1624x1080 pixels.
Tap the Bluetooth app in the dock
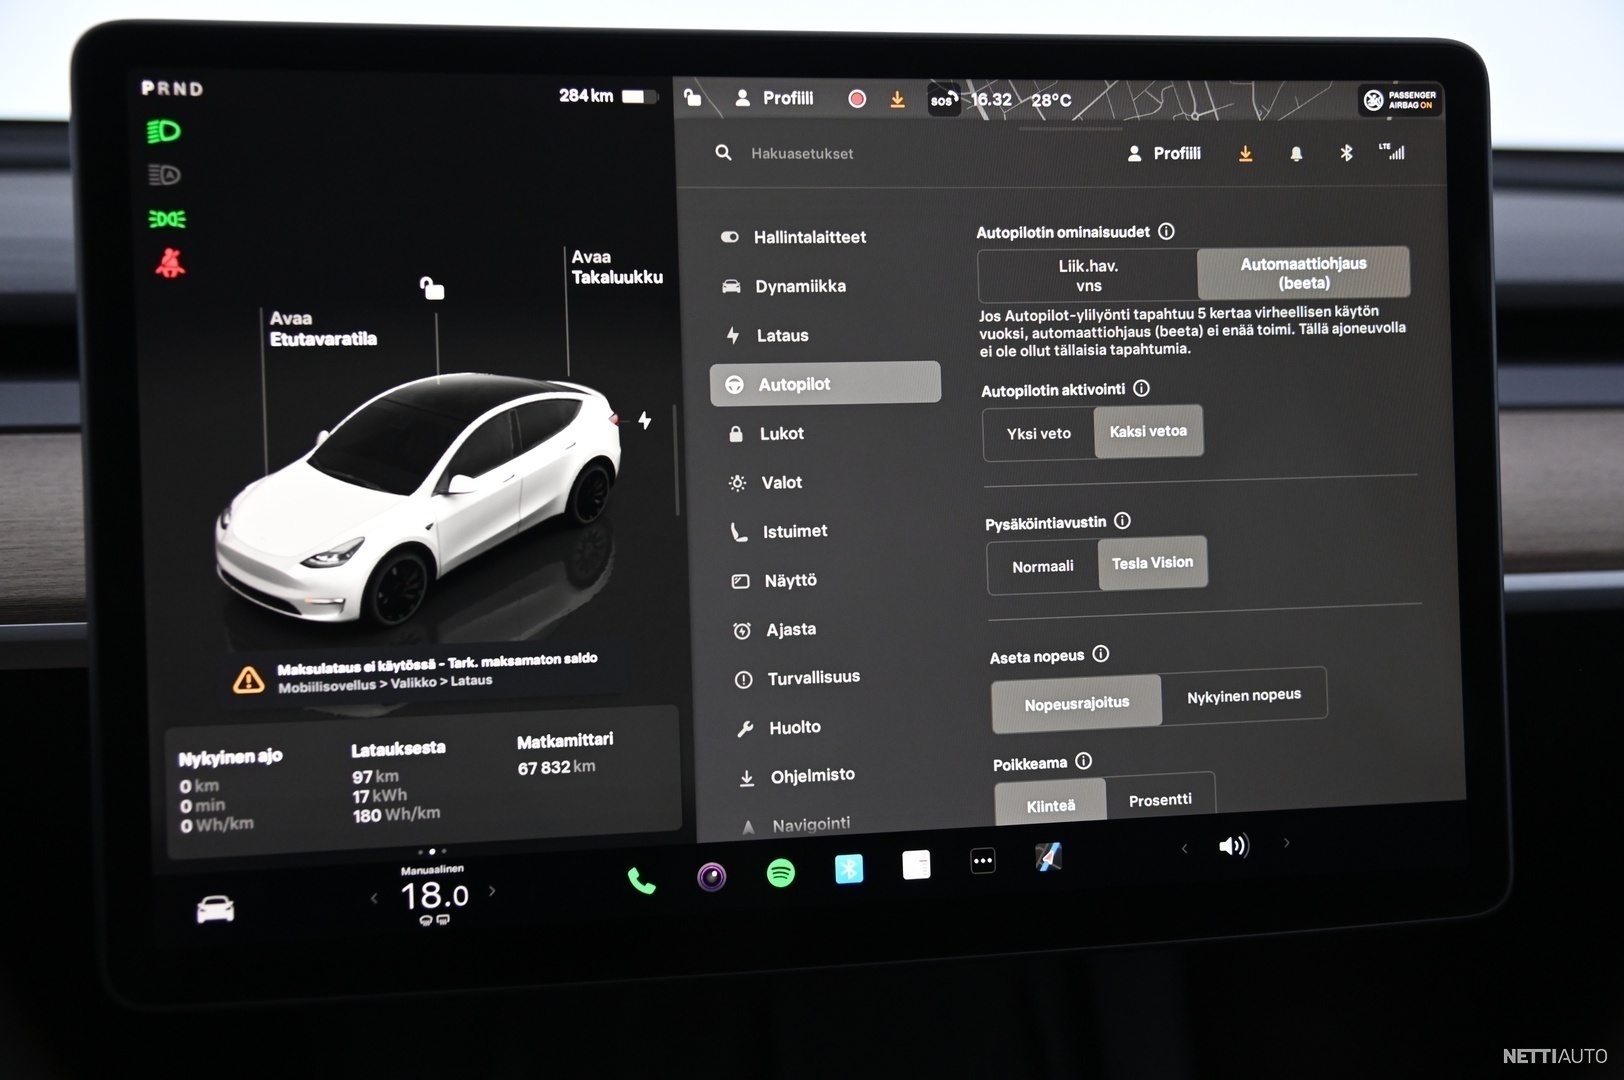pyautogui.click(x=849, y=868)
